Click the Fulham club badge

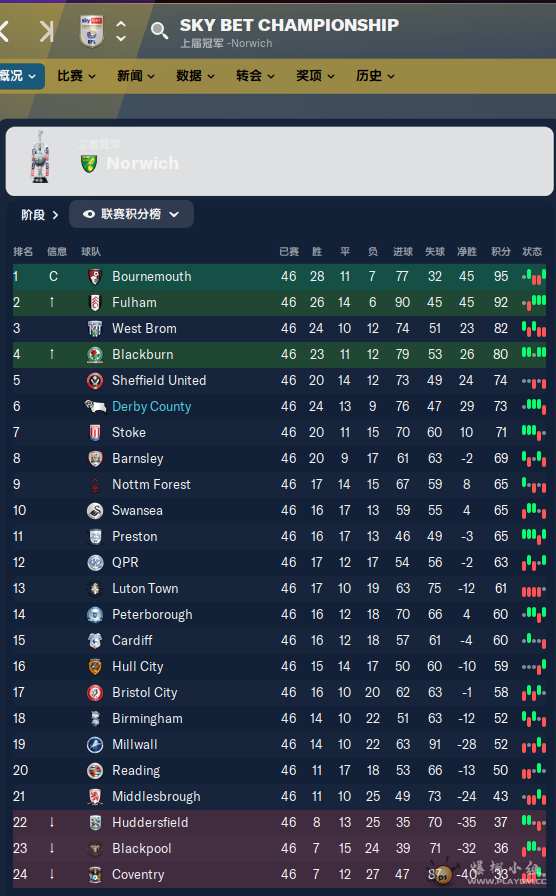point(95,303)
